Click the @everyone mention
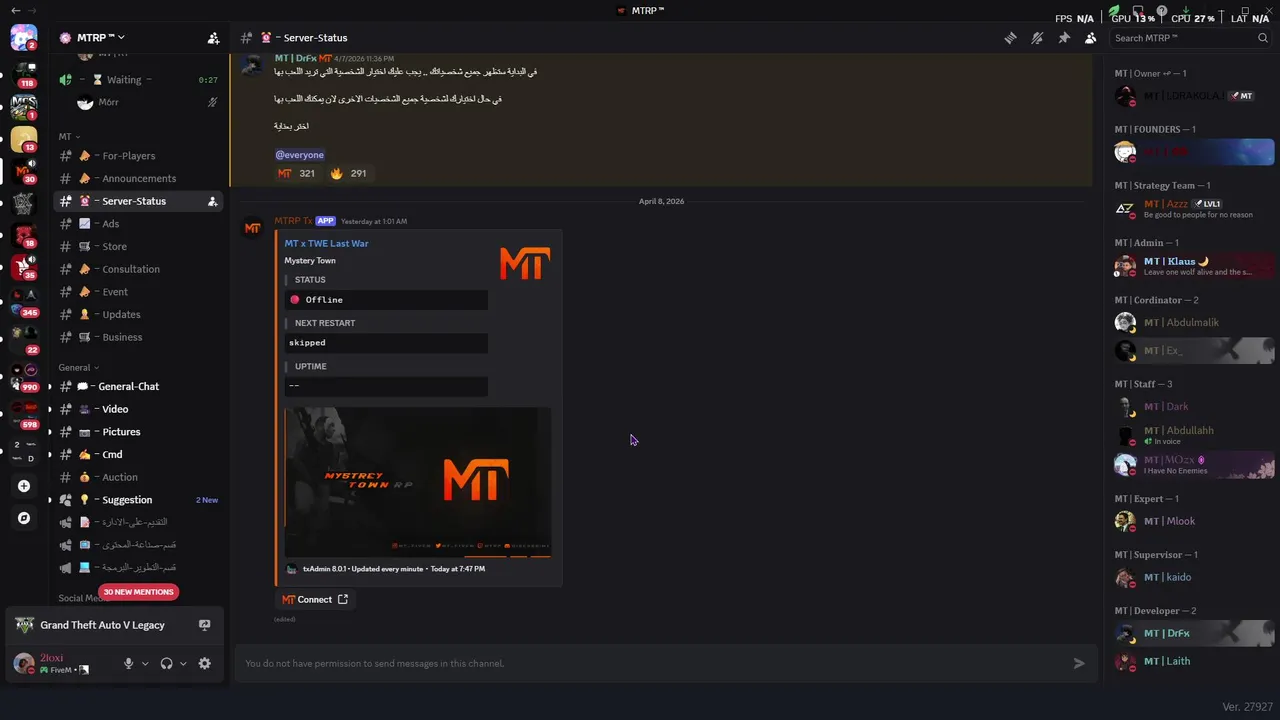 [300, 155]
